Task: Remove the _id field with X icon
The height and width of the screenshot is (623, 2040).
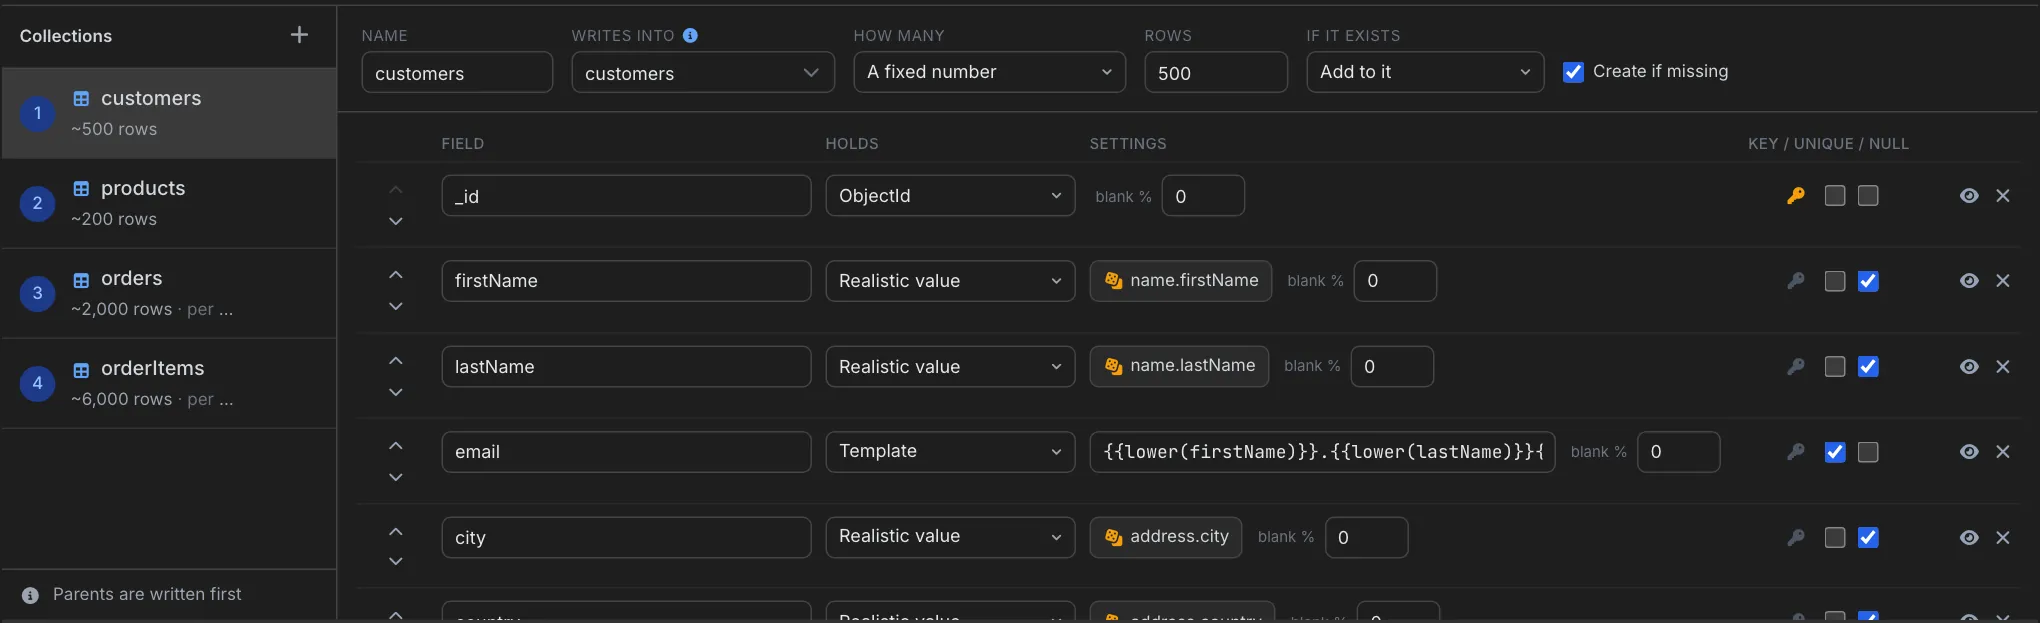Action: 2003,196
